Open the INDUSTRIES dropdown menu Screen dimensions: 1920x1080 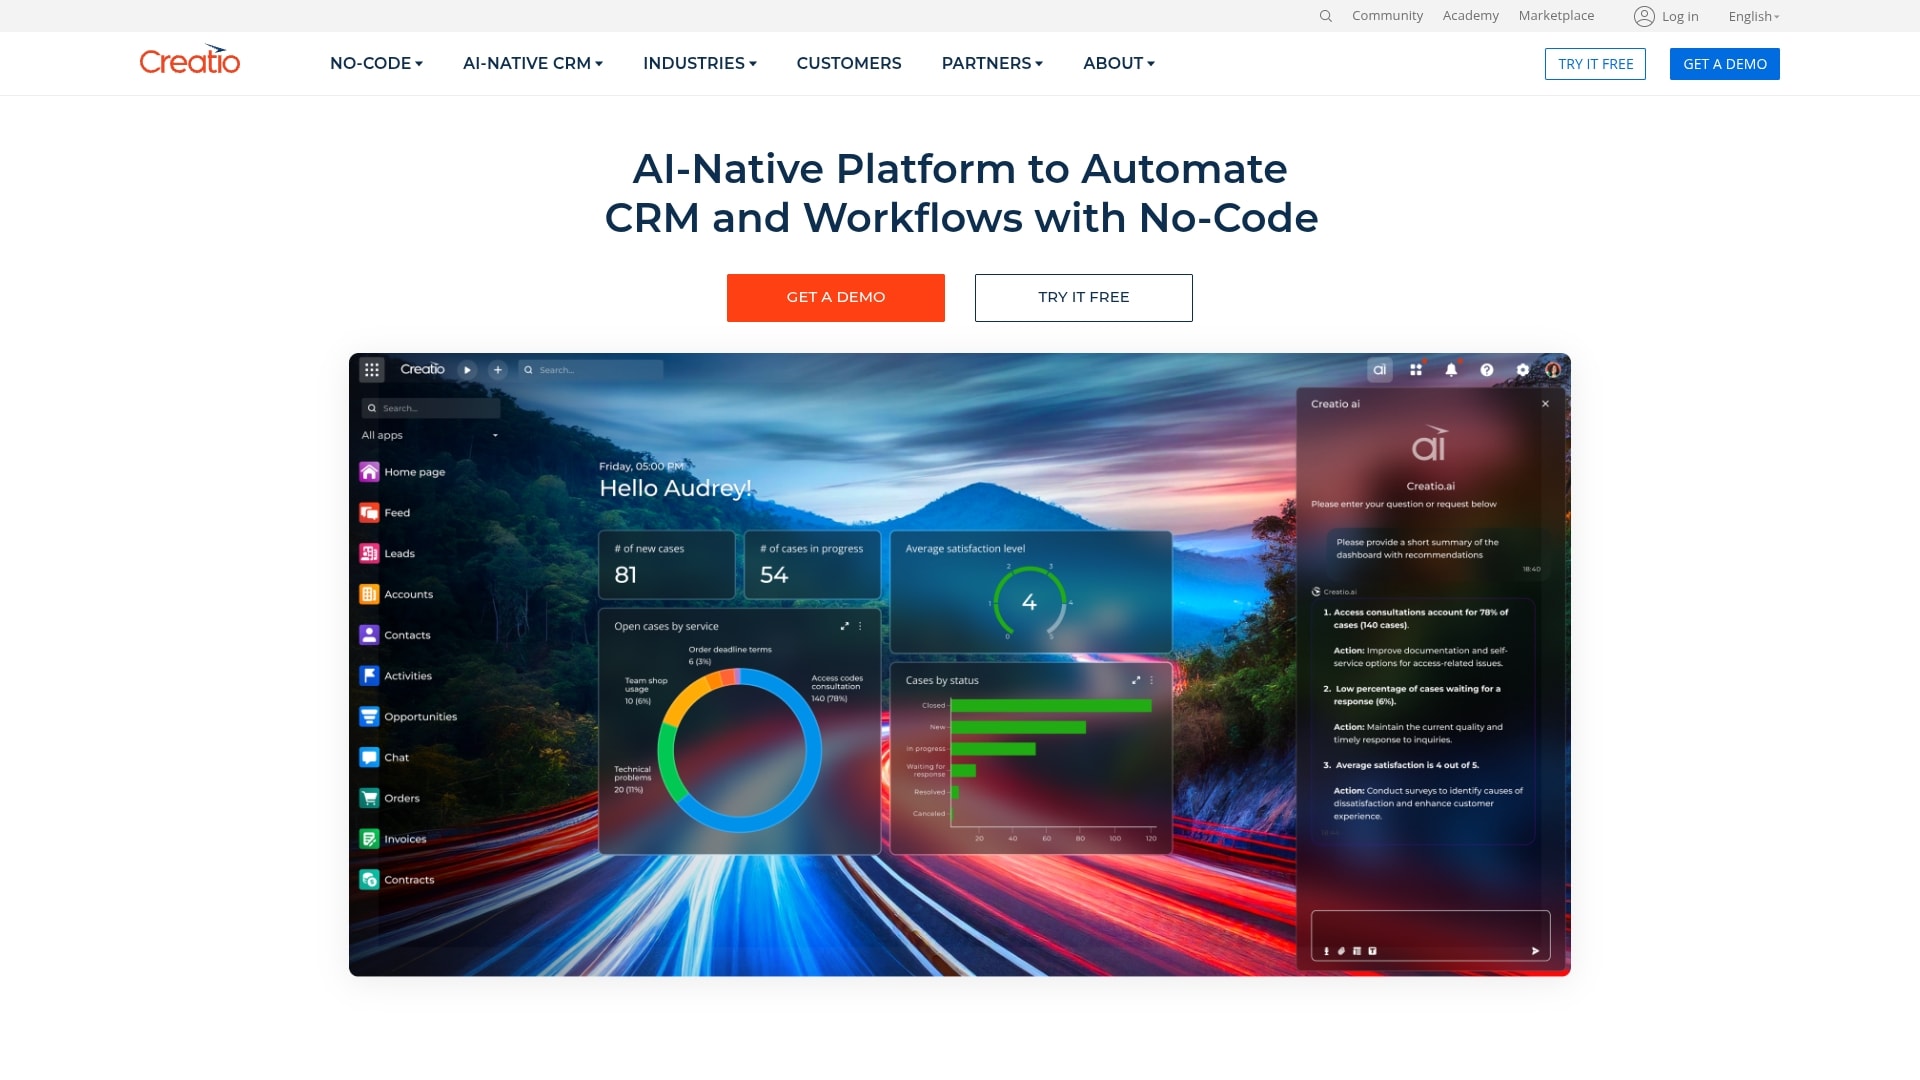[699, 63]
